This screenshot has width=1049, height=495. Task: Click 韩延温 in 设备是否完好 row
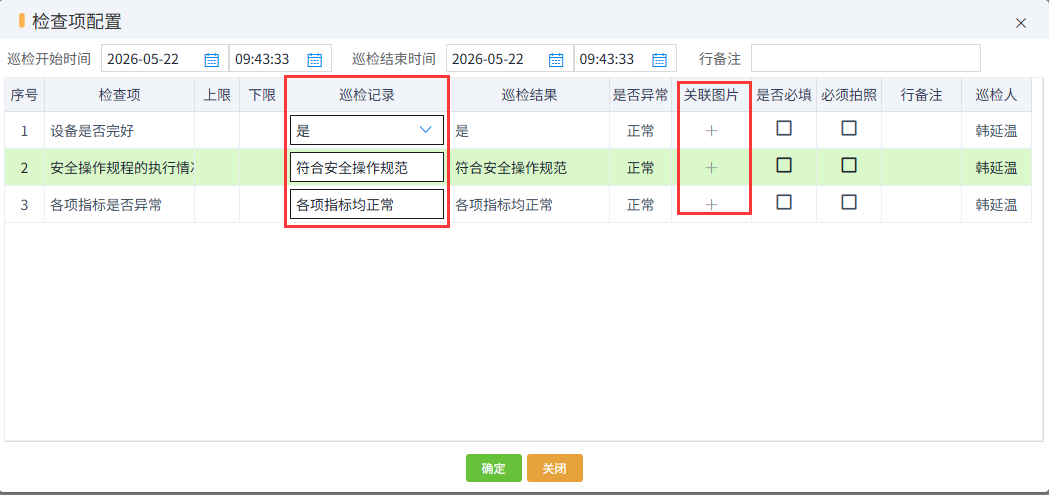click(996, 131)
